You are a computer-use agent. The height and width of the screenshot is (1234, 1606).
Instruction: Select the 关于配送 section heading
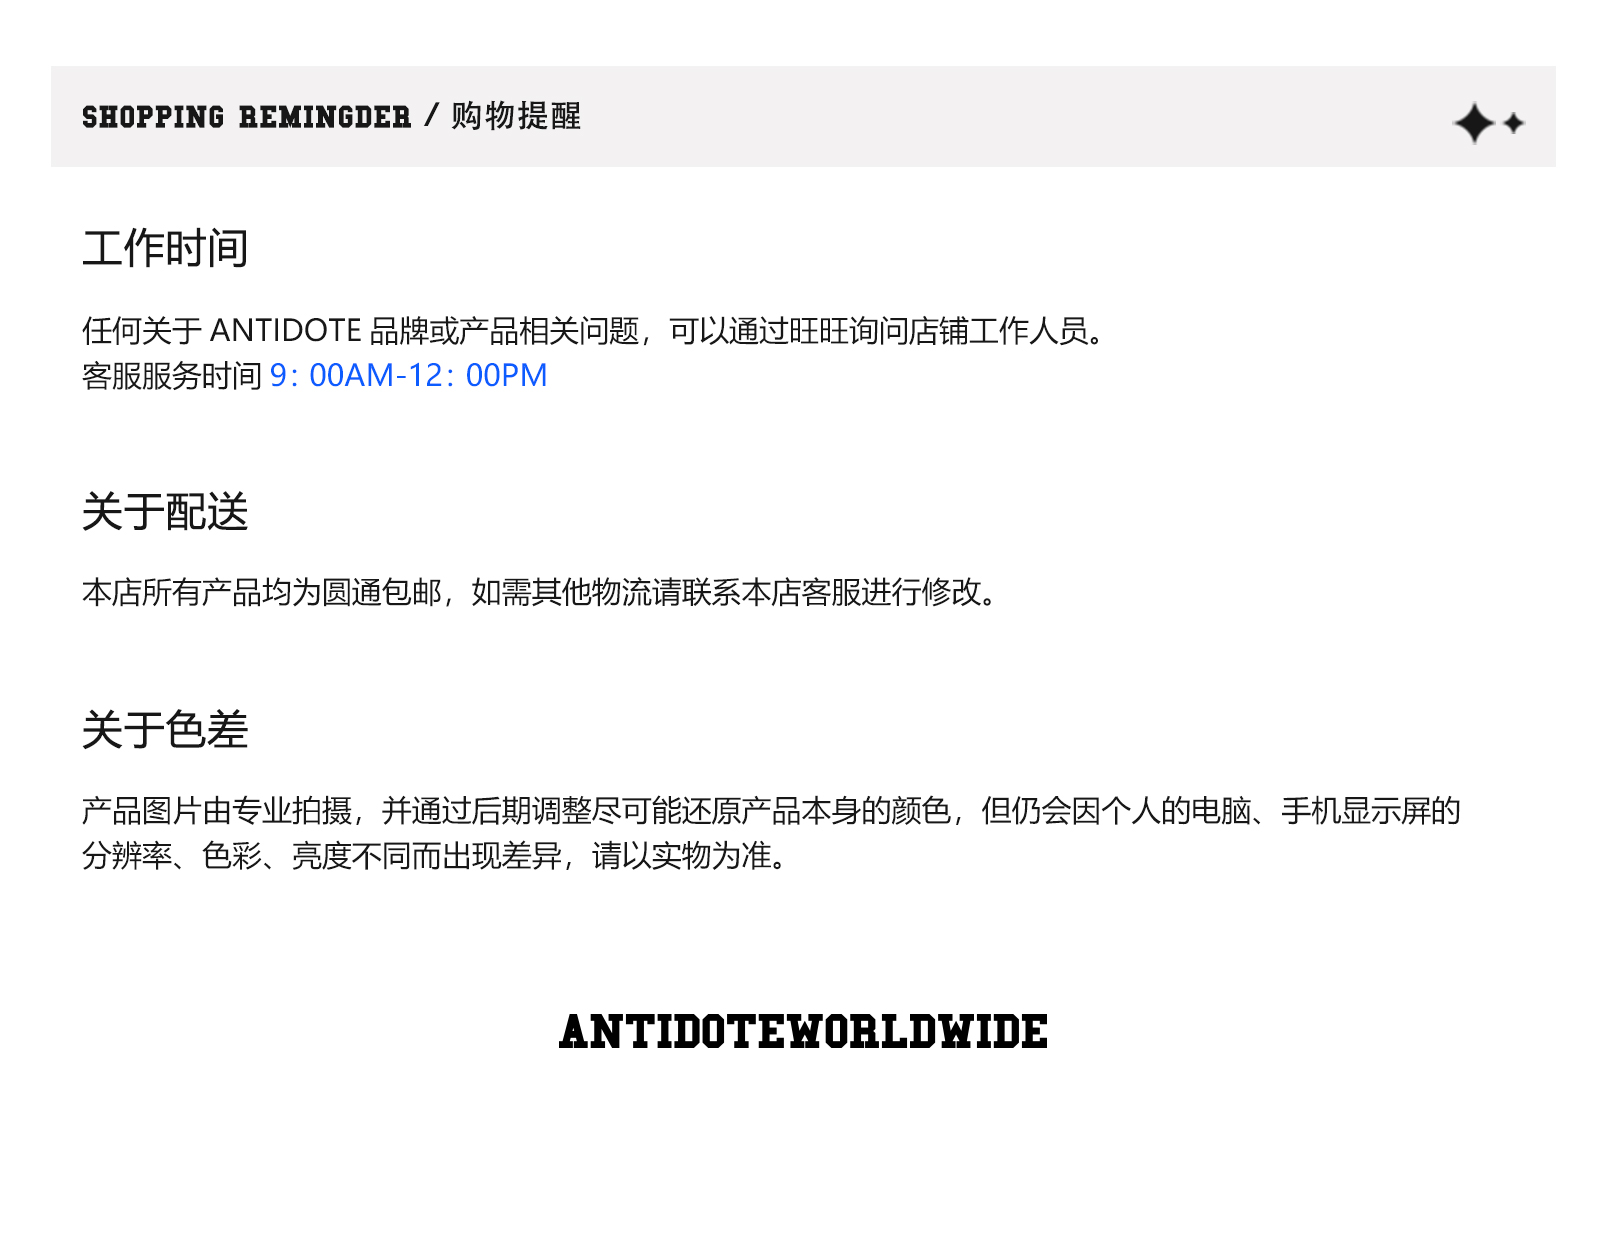click(x=165, y=512)
